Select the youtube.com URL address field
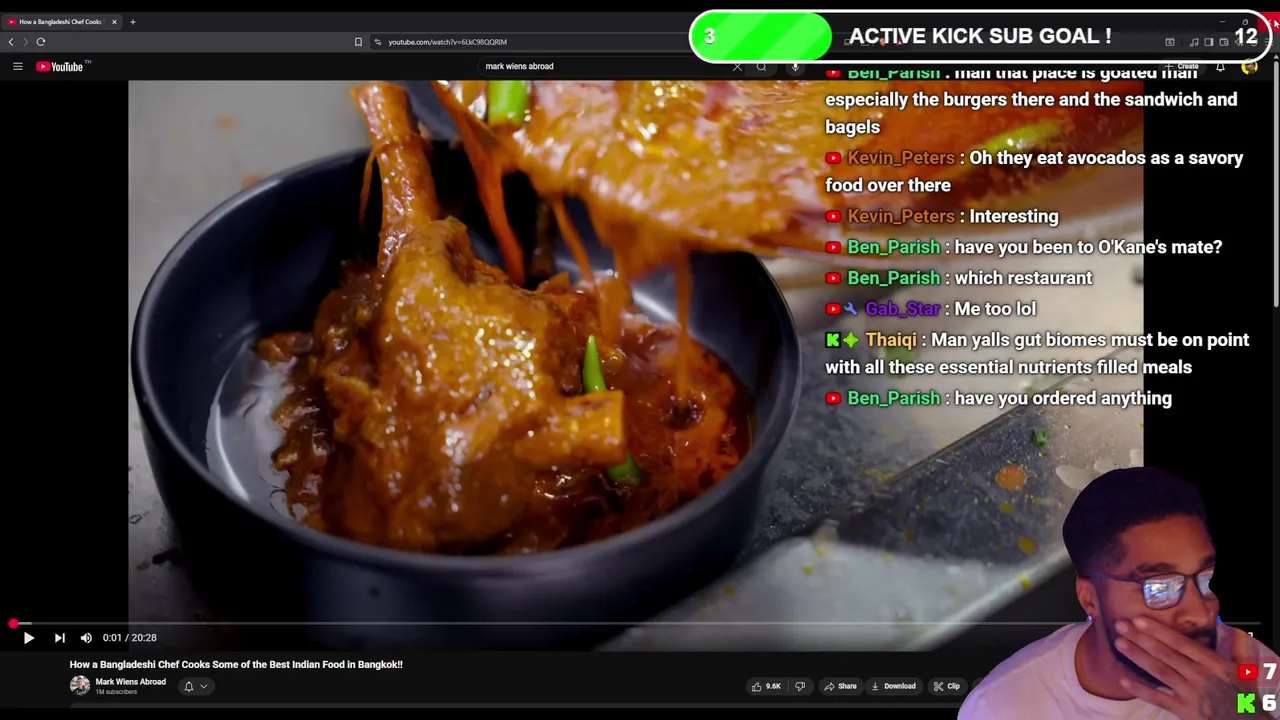 coord(447,42)
